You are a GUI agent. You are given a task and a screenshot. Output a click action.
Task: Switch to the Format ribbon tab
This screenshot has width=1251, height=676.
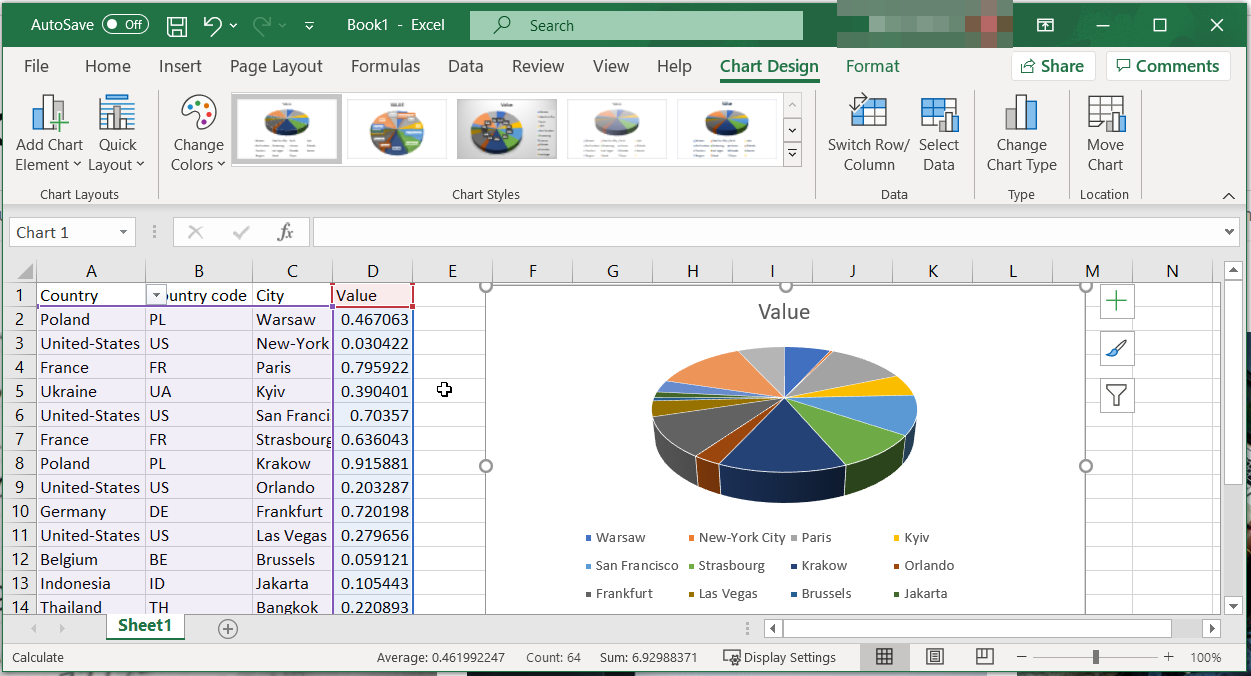tap(872, 66)
